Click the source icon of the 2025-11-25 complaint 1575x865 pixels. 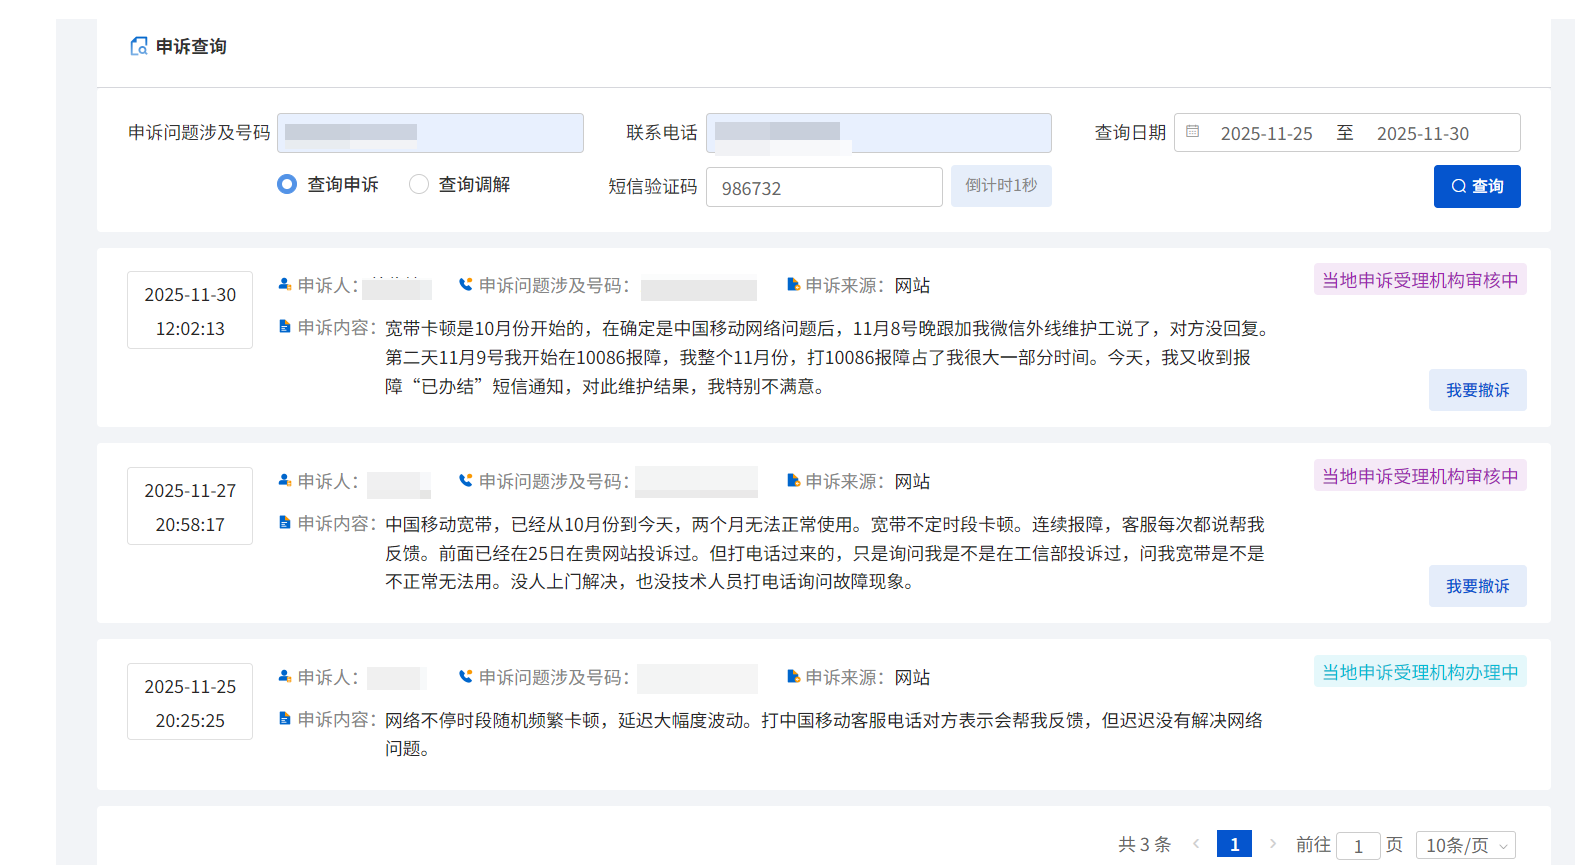793,677
